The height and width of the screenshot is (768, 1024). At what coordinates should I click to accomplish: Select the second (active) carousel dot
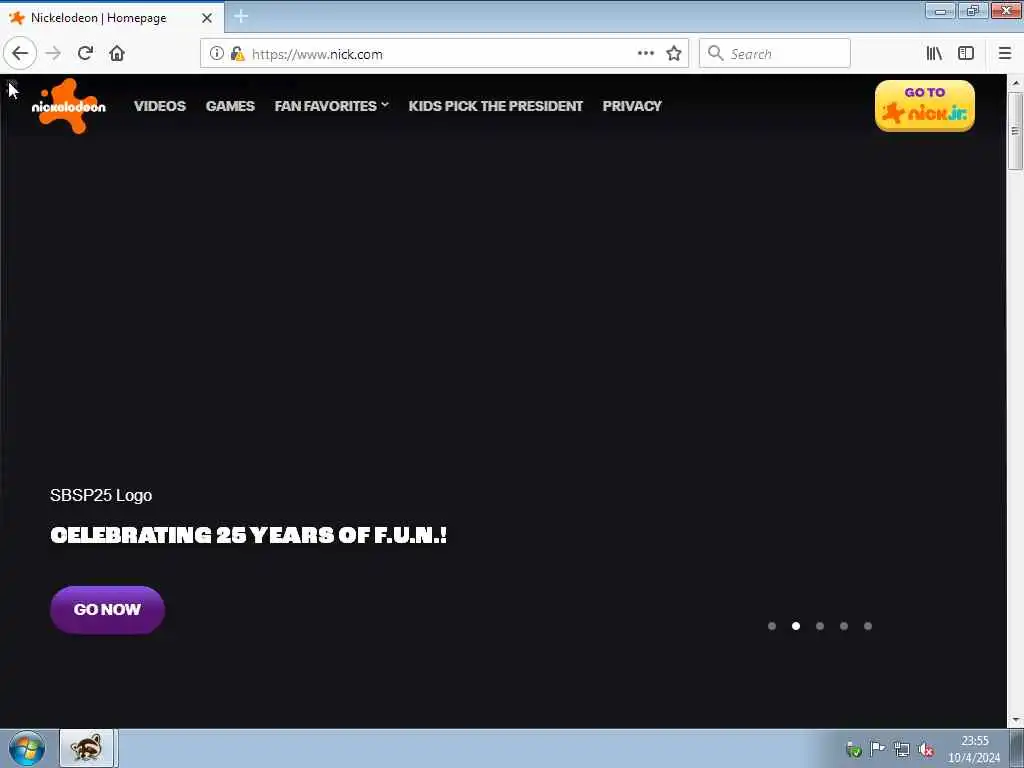pos(795,626)
